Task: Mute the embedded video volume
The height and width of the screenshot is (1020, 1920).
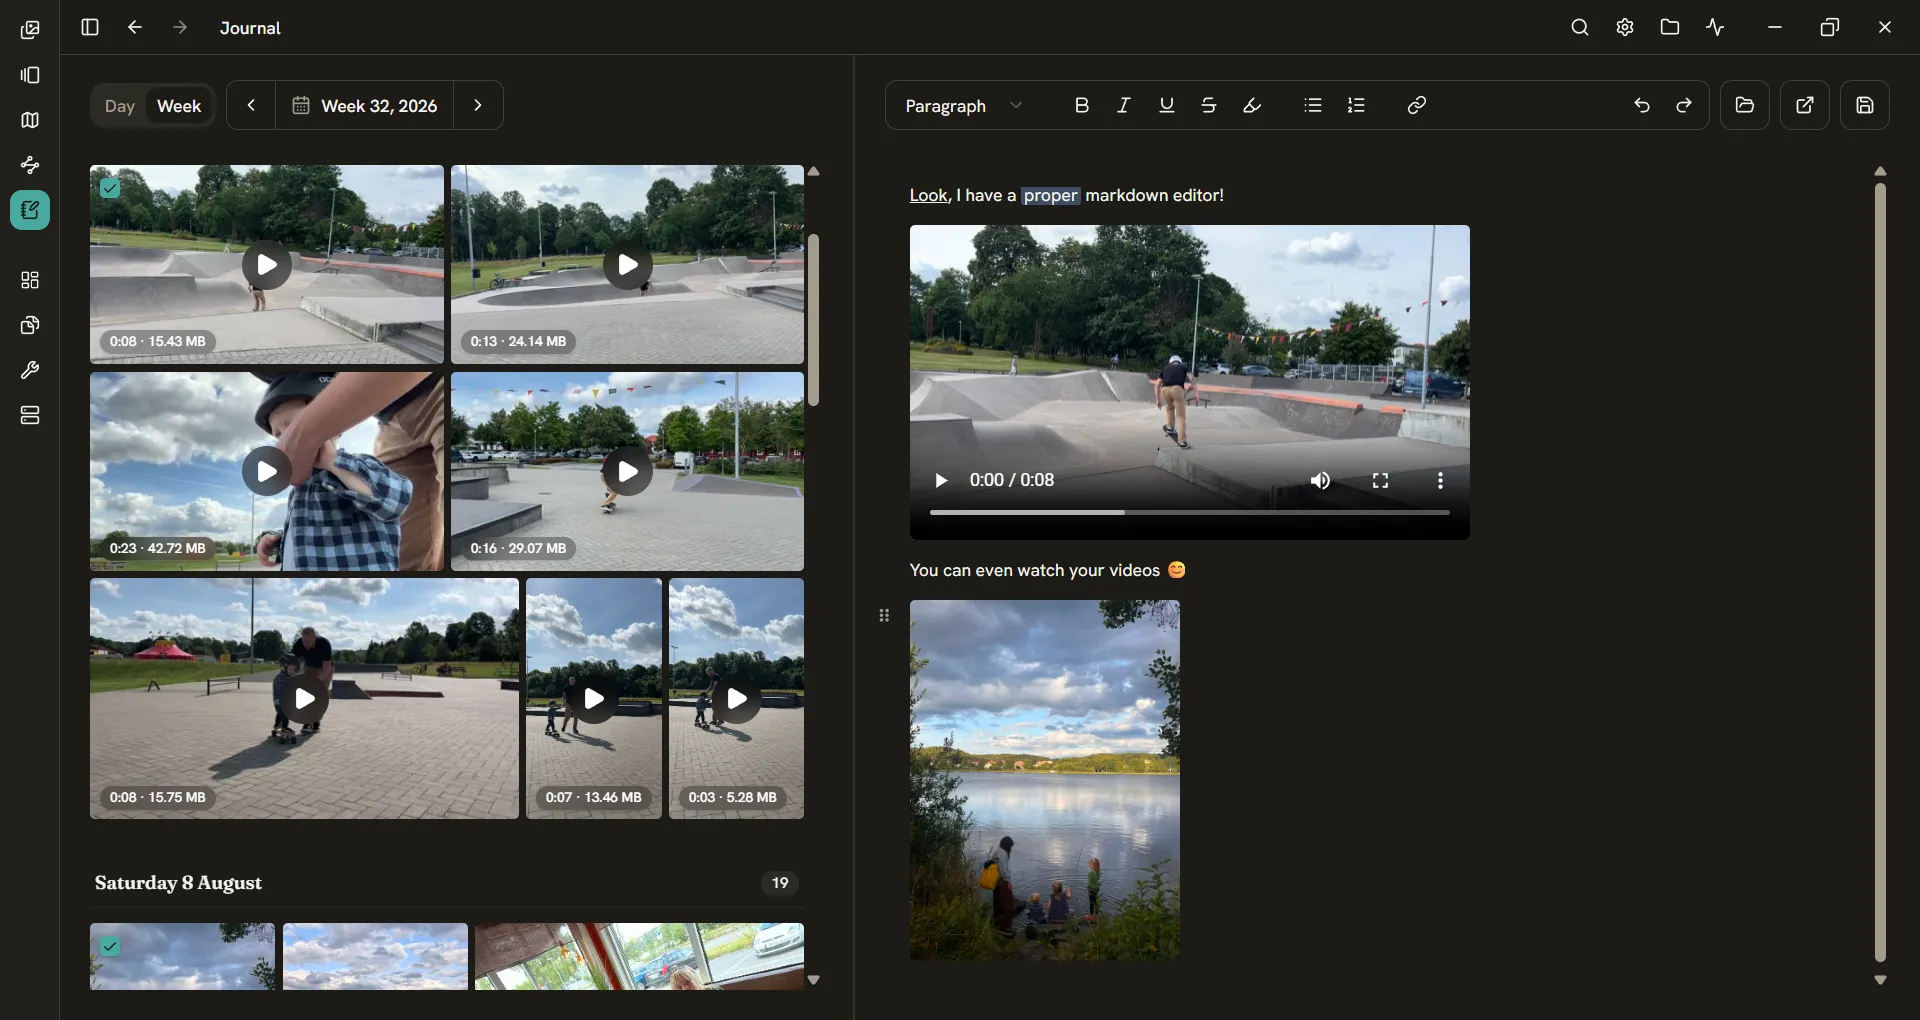Action: tap(1320, 481)
